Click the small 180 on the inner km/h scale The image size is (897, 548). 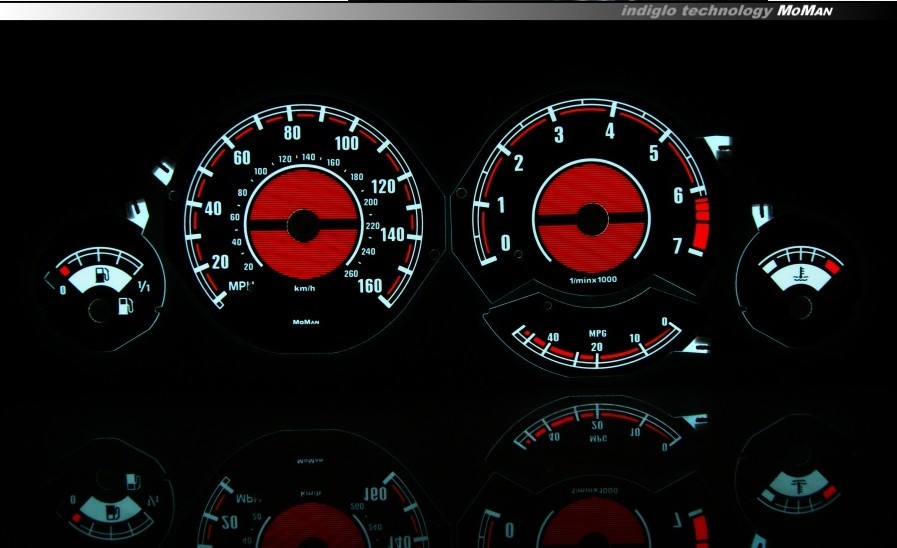pos(356,177)
